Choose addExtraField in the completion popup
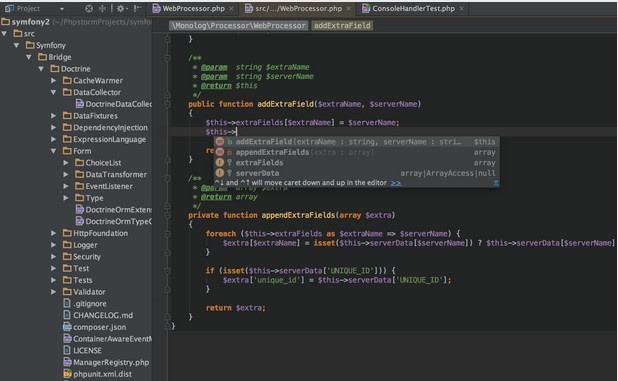 tap(357, 141)
